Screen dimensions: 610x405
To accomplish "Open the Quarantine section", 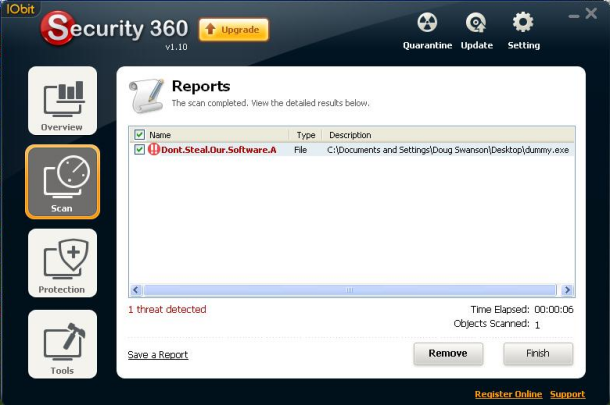I will (x=427, y=31).
